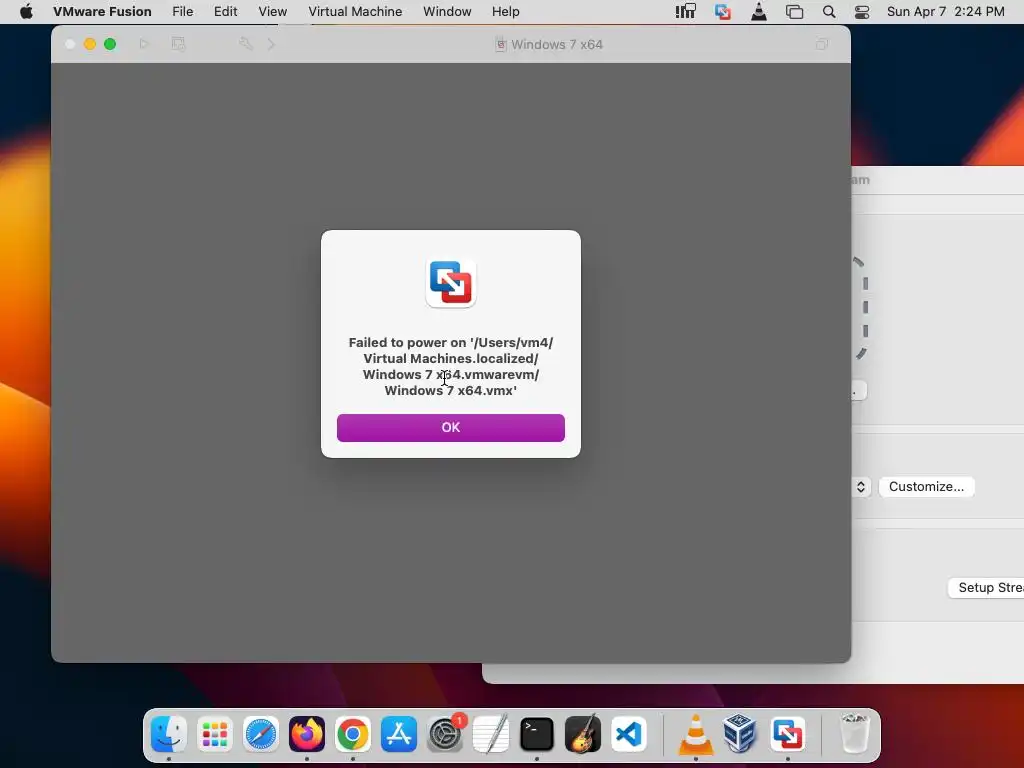Open GarageBand from the Dock
The height and width of the screenshot is (768, 1024).
[583, 734]
